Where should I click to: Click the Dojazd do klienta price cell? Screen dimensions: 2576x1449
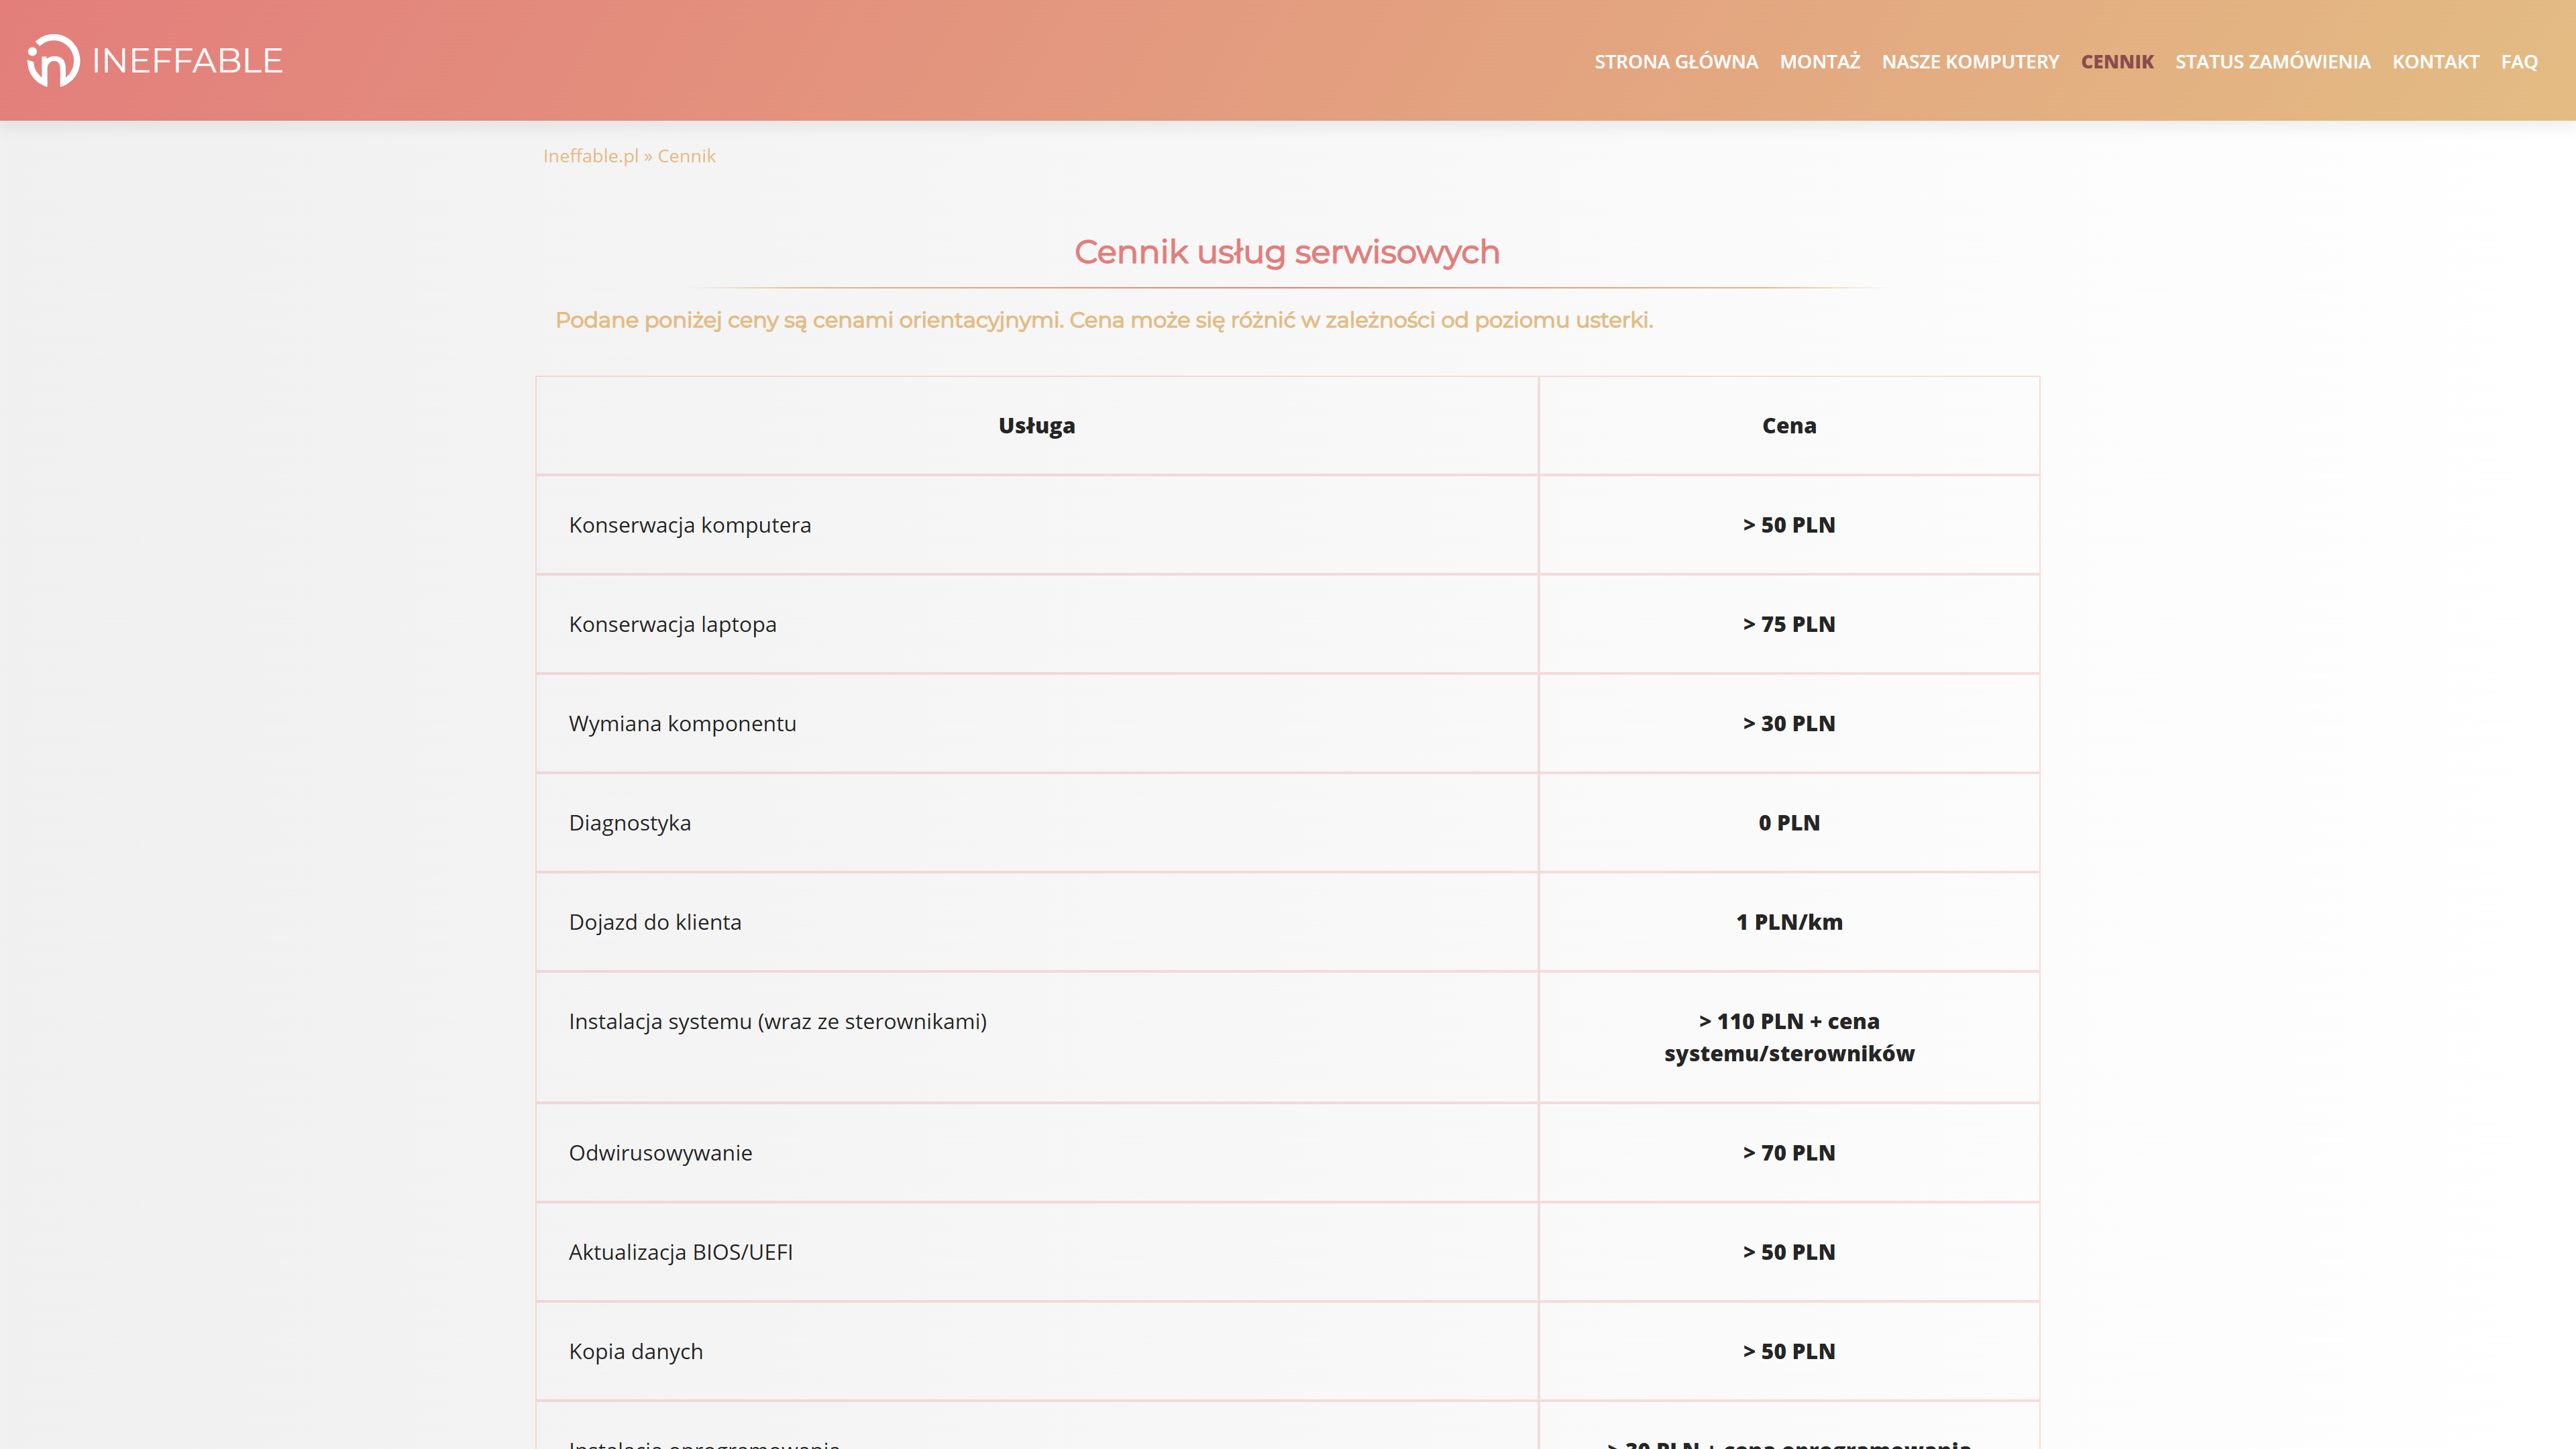(1789, 922)
